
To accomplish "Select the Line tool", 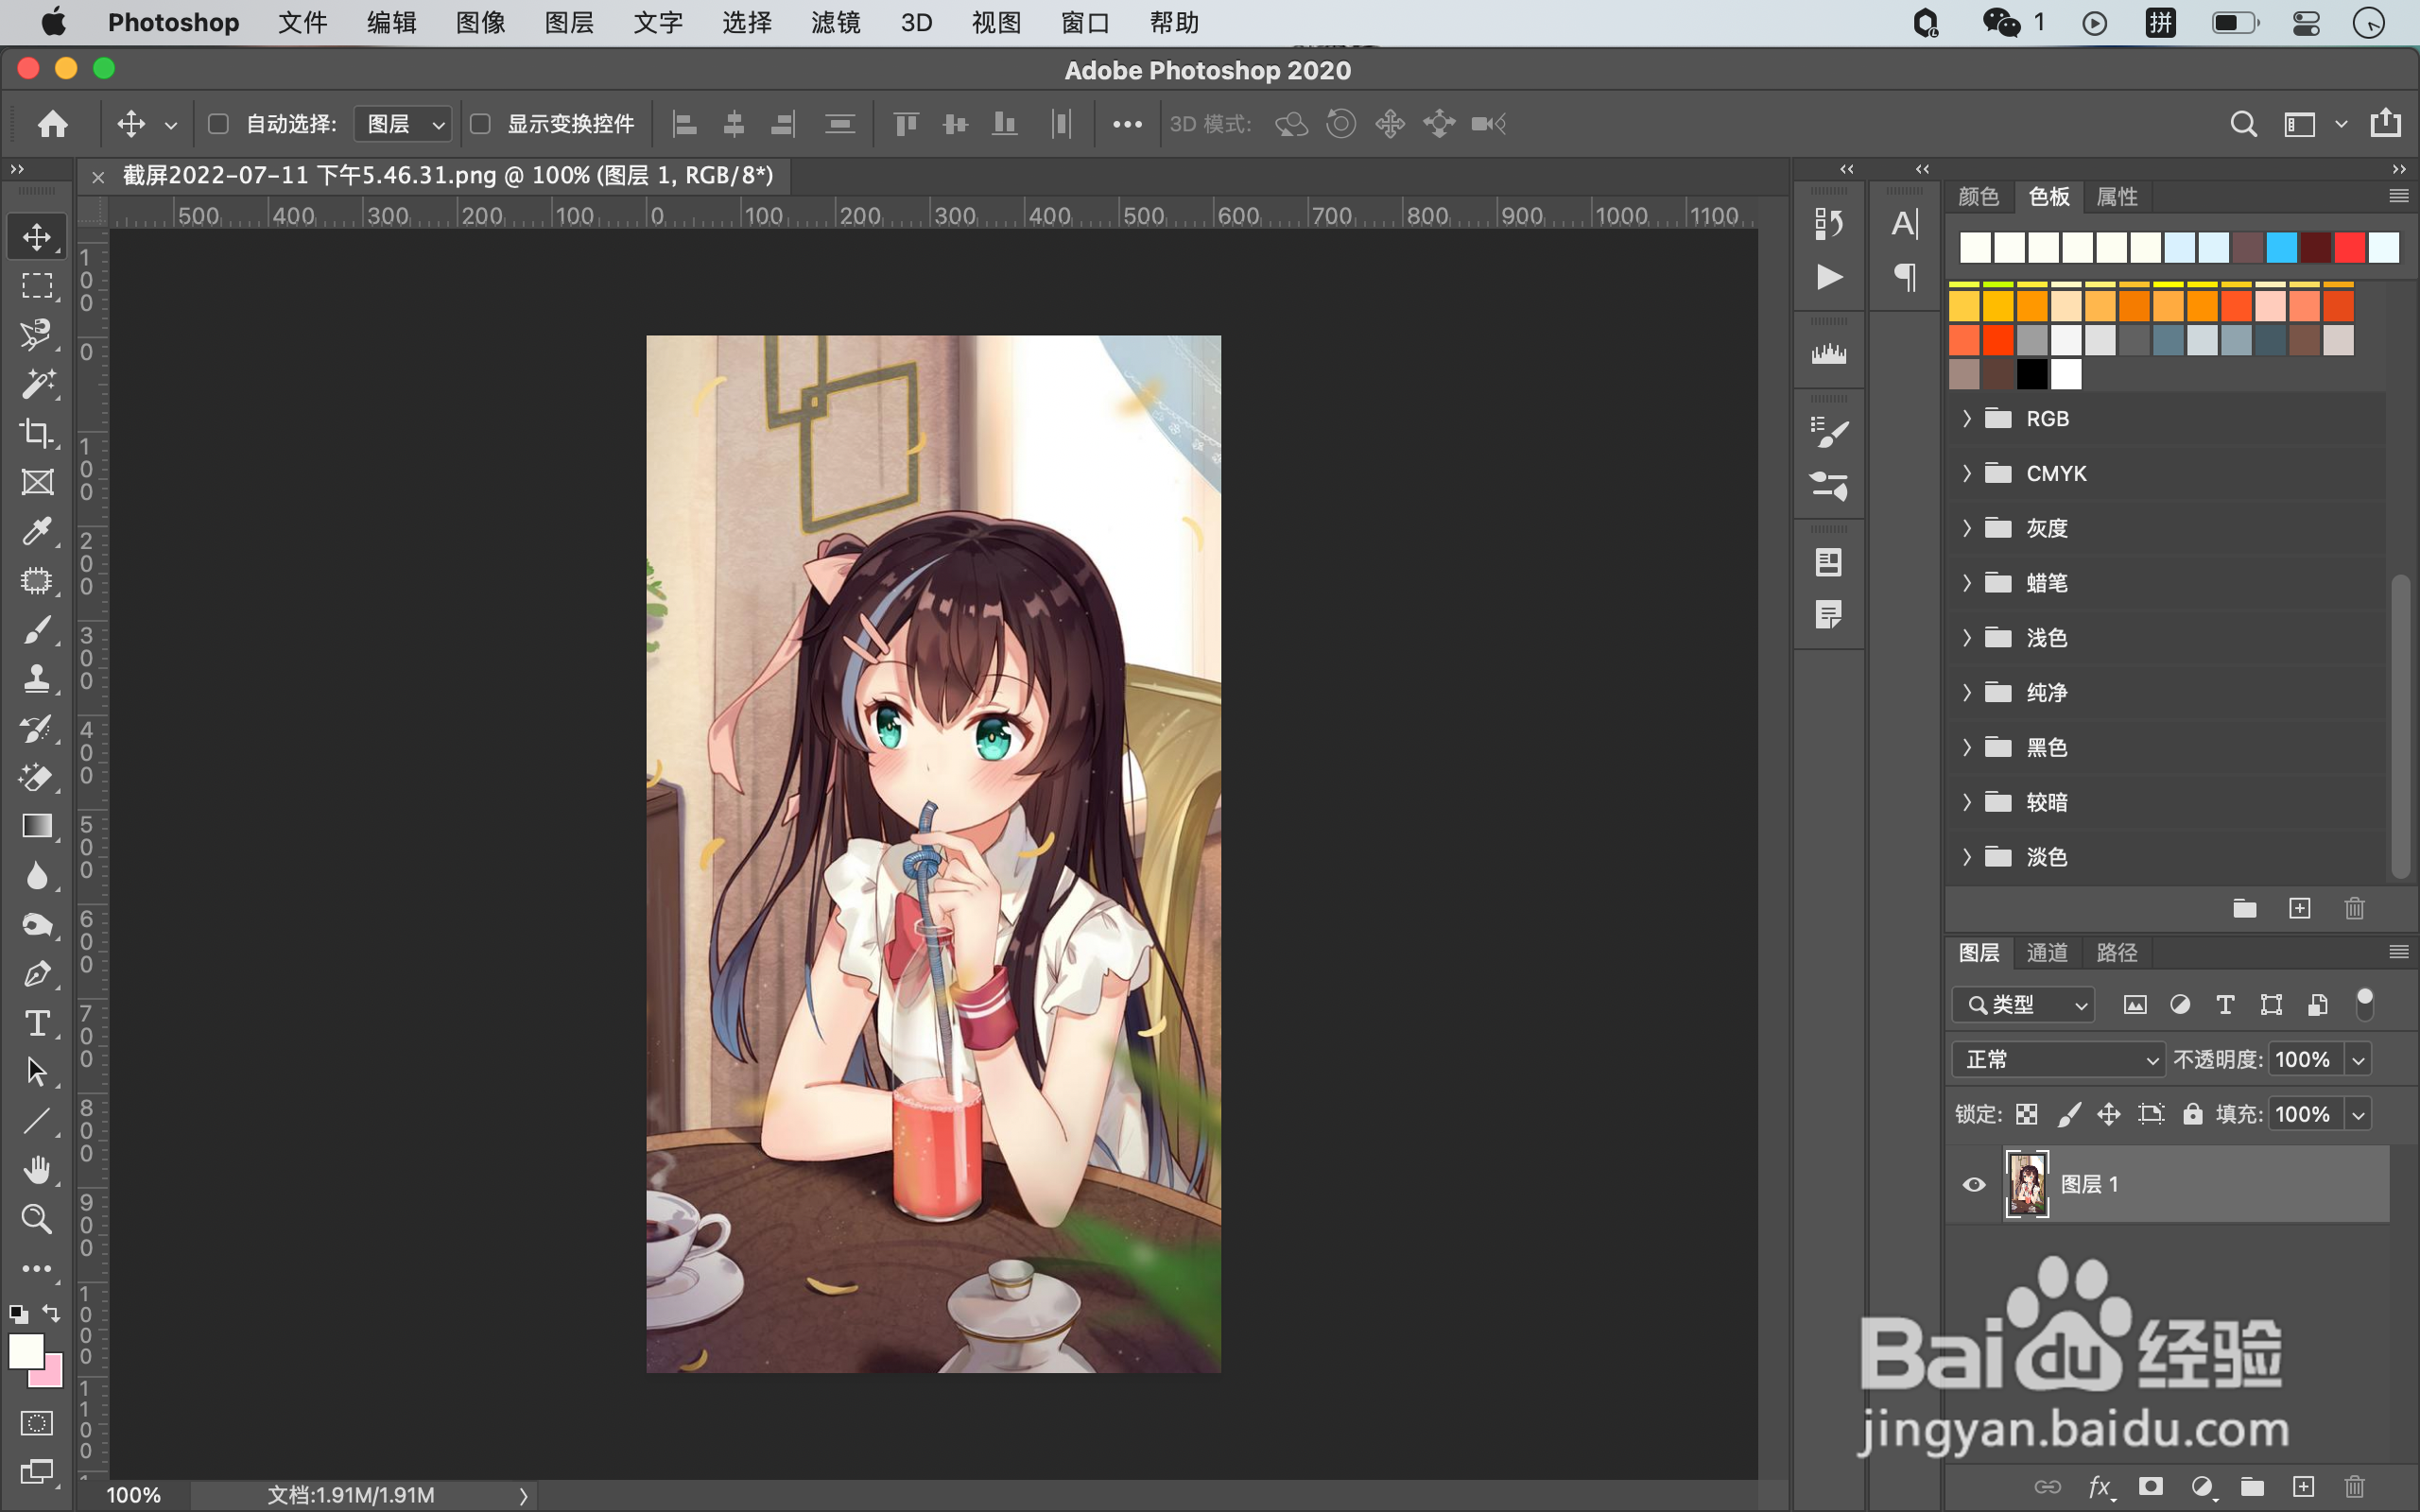I will click(38, 1121).
